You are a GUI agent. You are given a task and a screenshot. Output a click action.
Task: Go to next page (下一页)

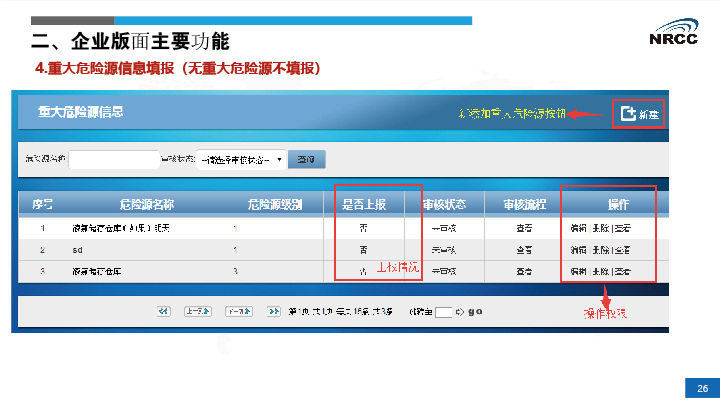coord(238,311)
